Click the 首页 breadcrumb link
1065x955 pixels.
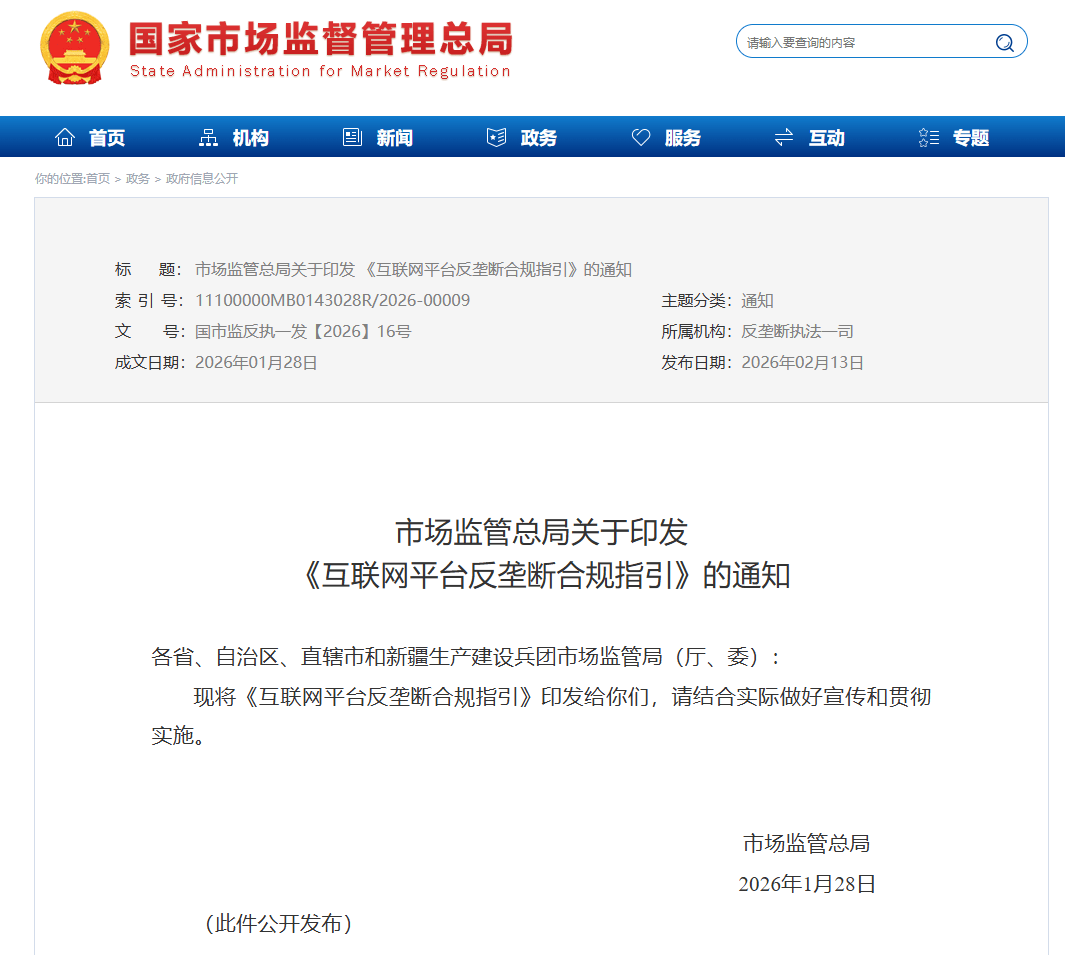click(98, 179)
